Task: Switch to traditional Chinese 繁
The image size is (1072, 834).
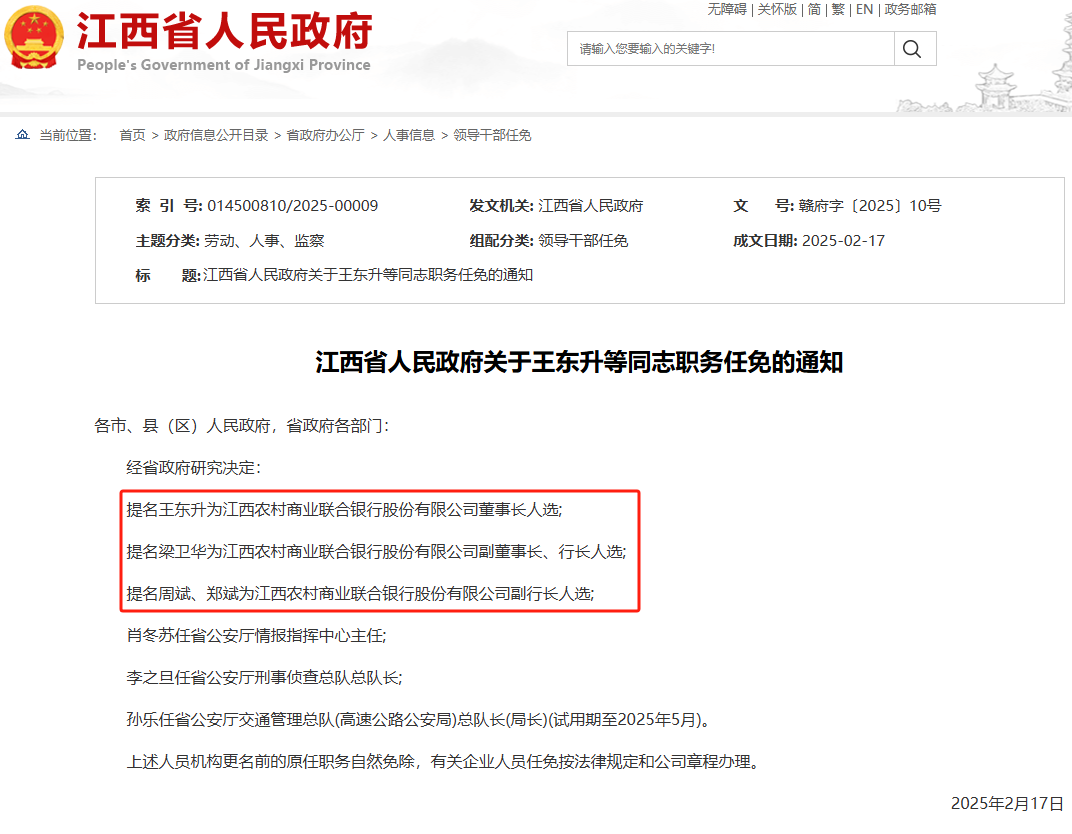Action: (838, 9)
